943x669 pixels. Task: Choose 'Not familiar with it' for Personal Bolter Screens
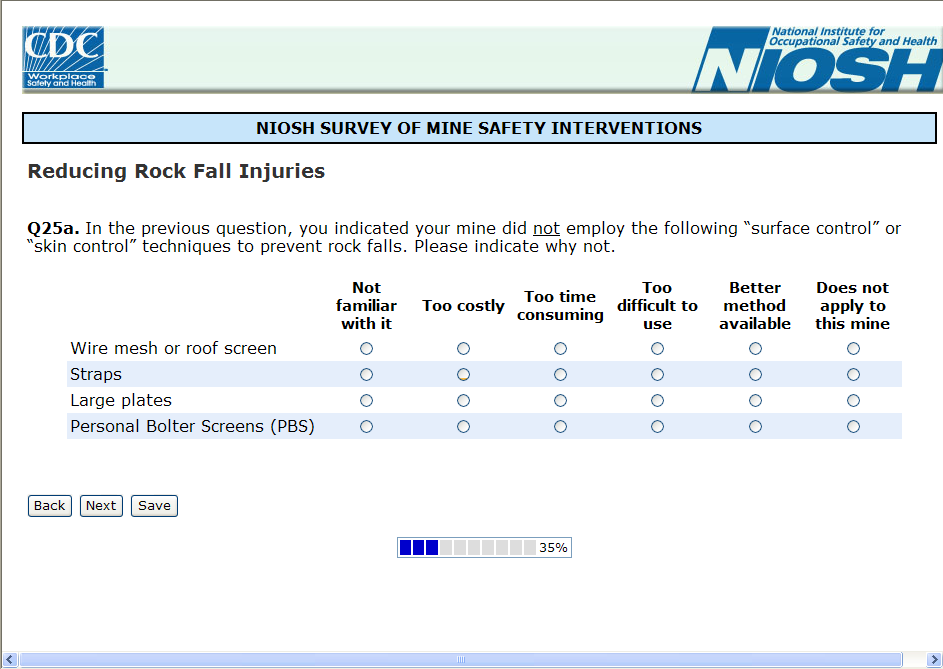(366, 427)
